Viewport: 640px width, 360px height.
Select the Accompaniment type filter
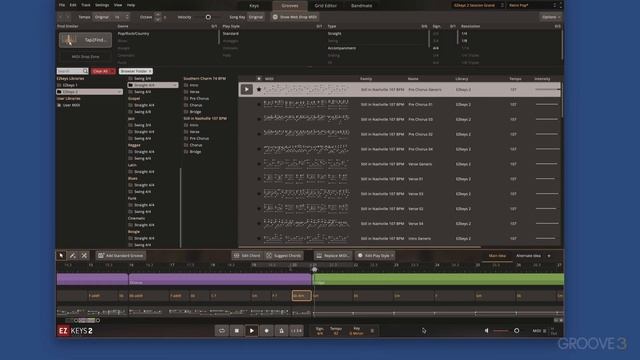point(342,48)
